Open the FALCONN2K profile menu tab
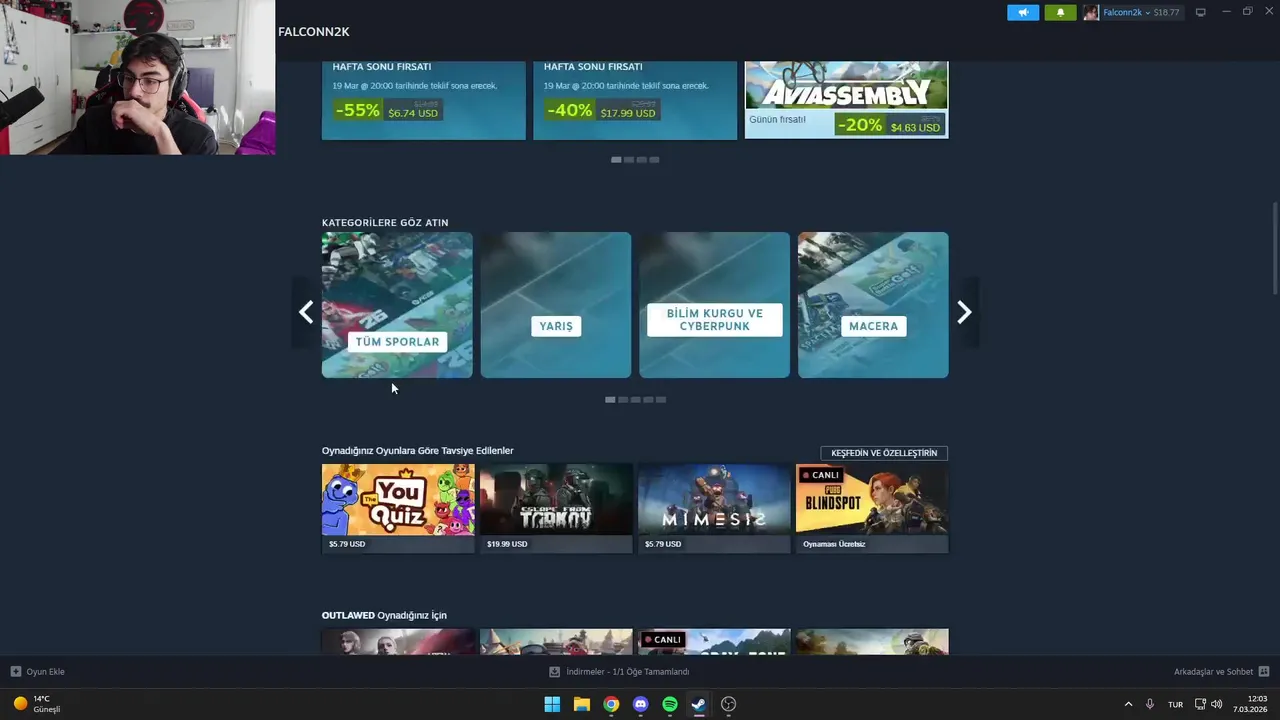The width and height of the screenshot is (1280, 720). (x=314, y=32)
